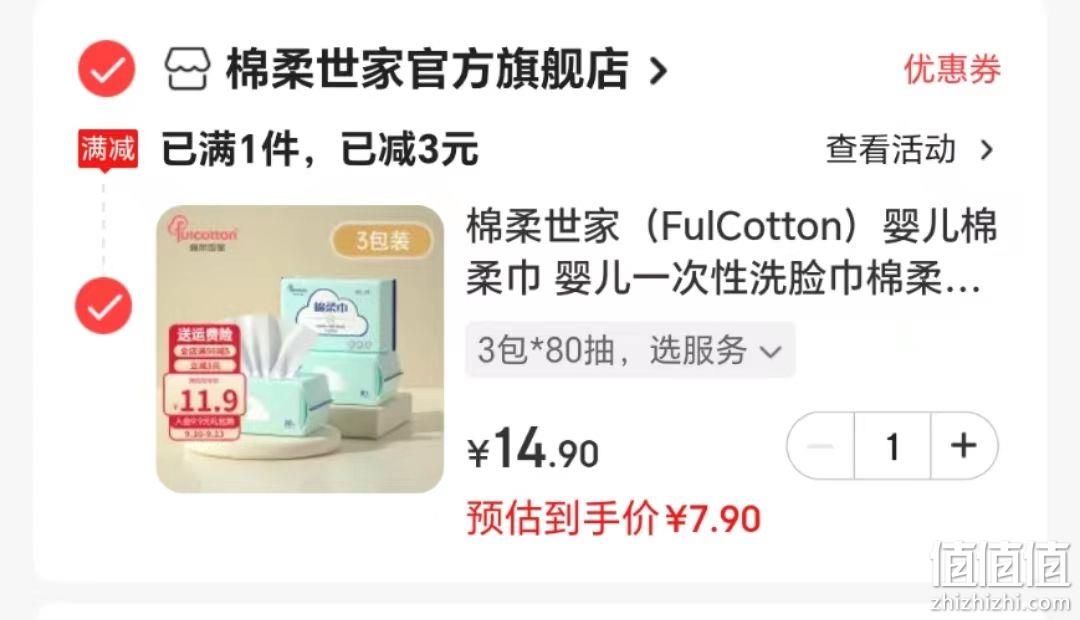Image resolution: width=1080 pixels, height=620 pixels.
Task: Tap the 3包装 label on product image
Action: tap(382, 241)
